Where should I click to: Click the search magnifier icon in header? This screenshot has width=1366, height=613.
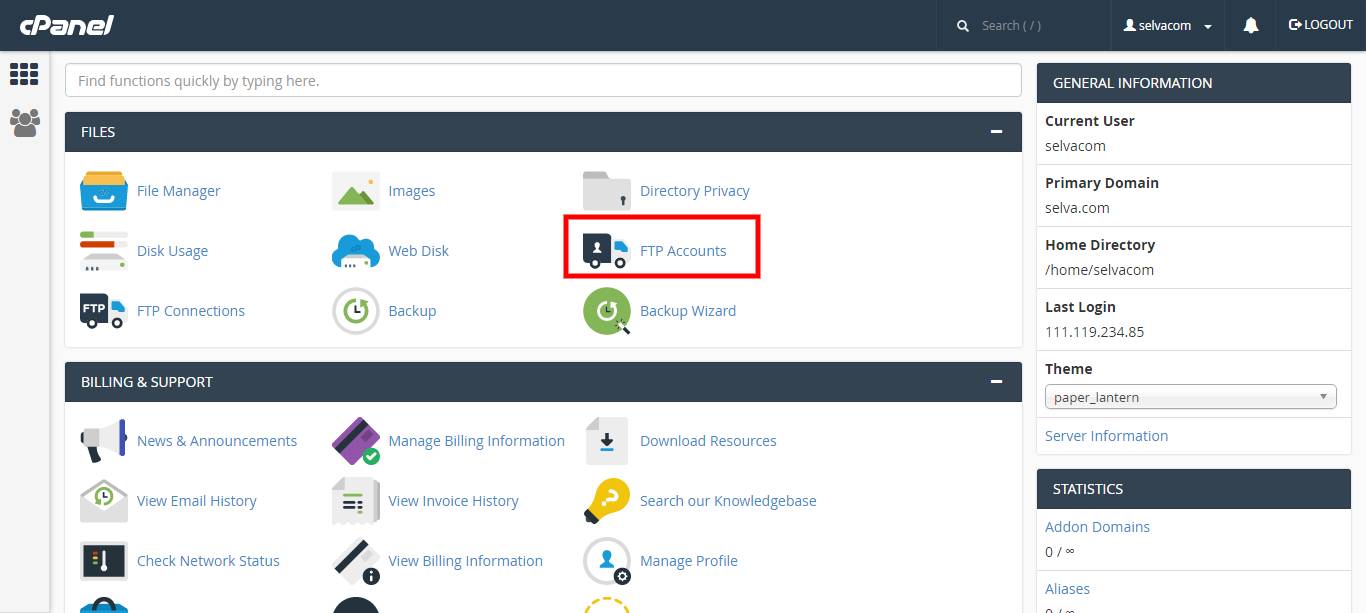point(963,26)
